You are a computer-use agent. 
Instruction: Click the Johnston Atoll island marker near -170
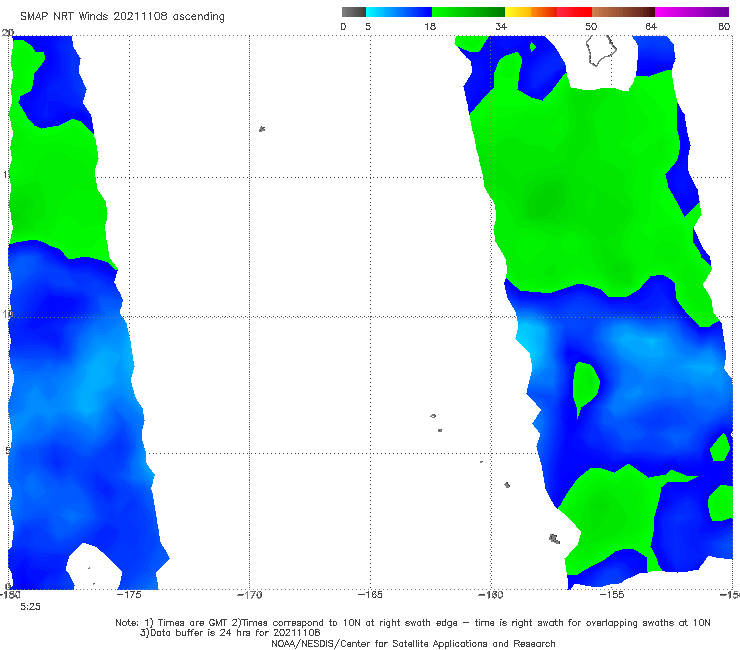pos(262,129)
